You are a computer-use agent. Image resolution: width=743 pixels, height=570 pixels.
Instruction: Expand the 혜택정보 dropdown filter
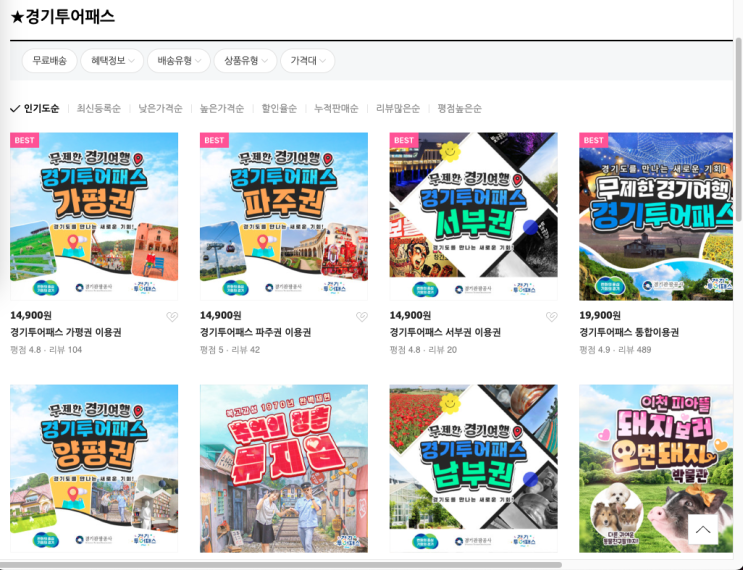112,61
